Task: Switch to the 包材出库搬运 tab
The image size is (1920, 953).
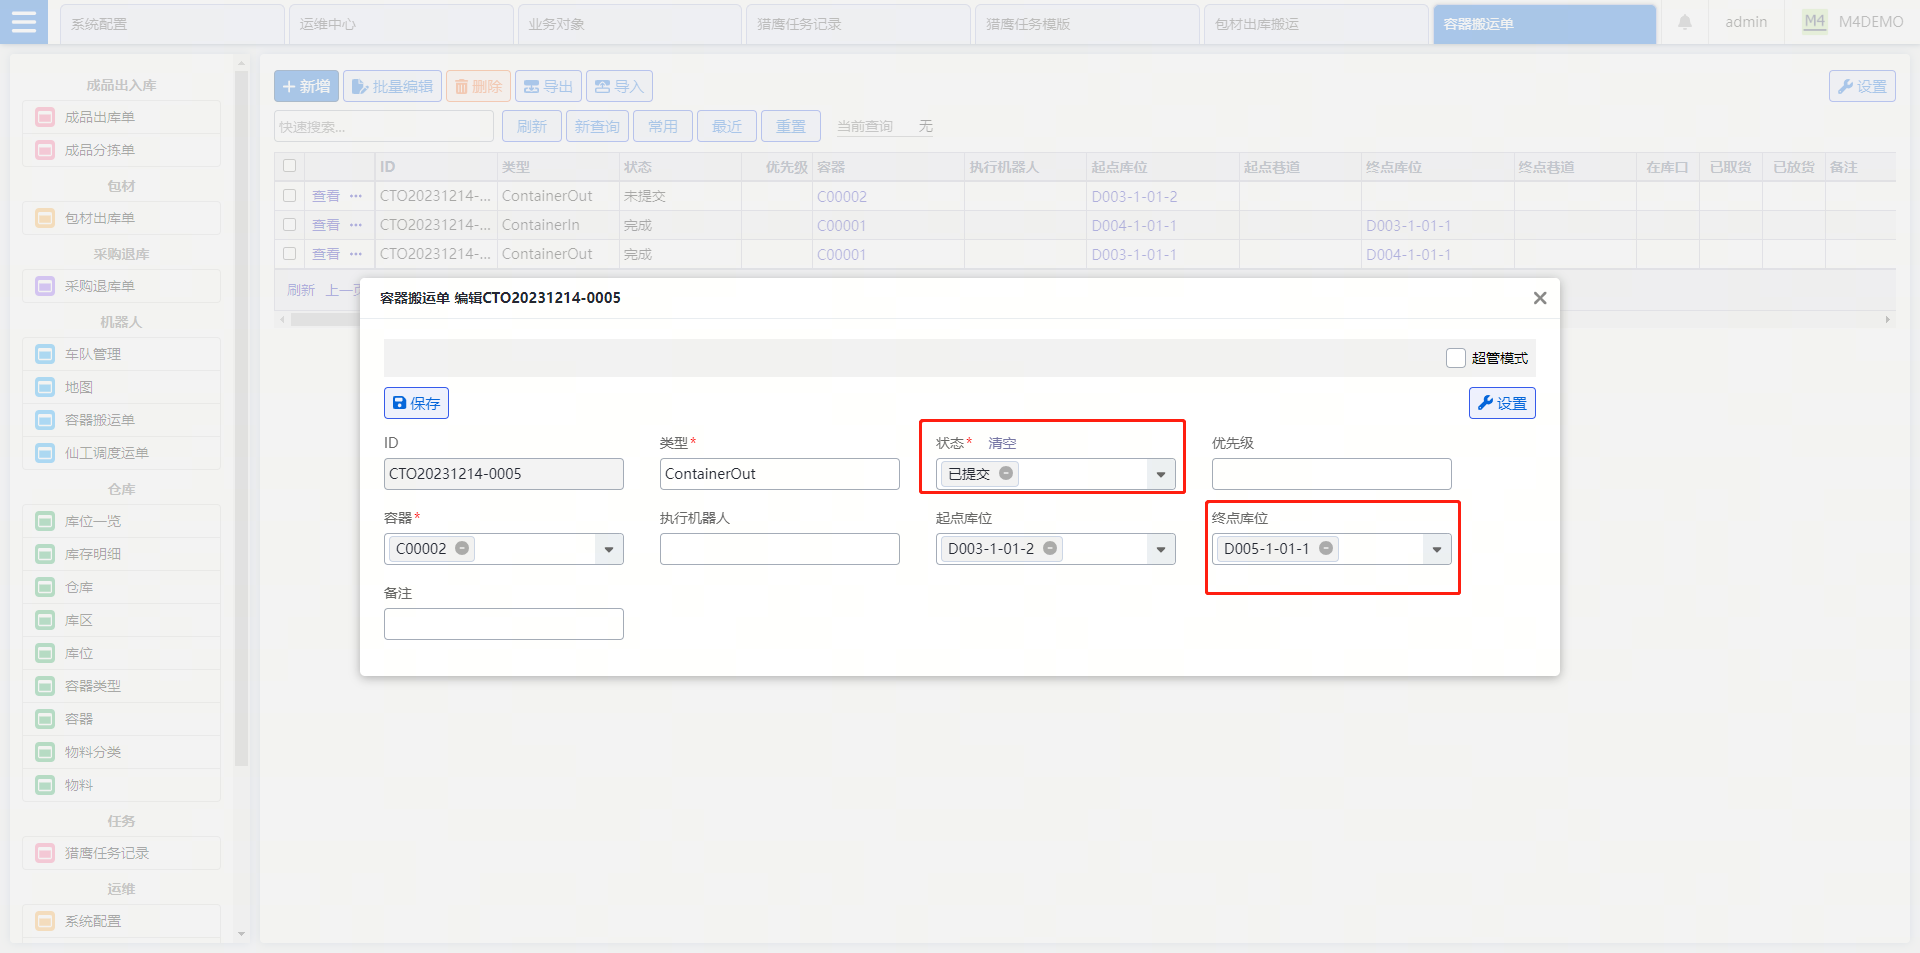Action: coord(1316,24)
